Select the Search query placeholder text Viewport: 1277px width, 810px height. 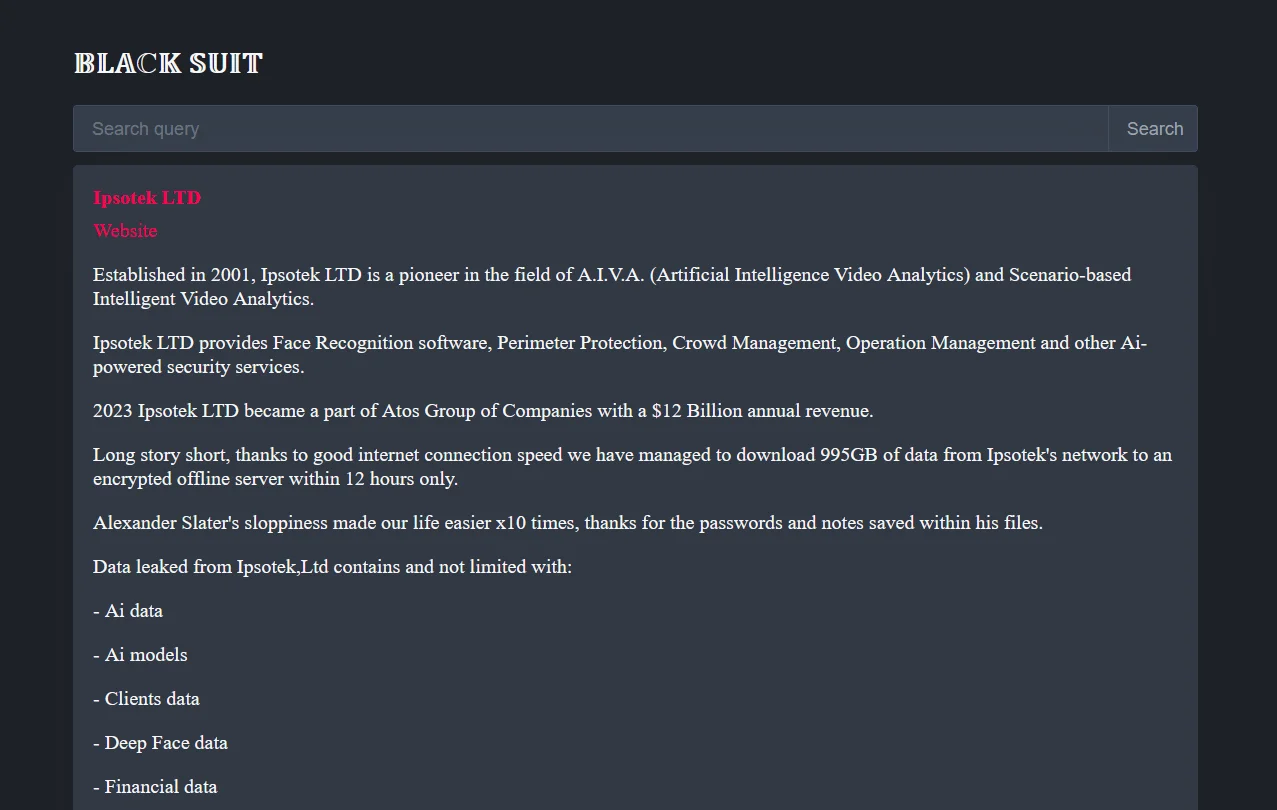[x=145, y=128]
